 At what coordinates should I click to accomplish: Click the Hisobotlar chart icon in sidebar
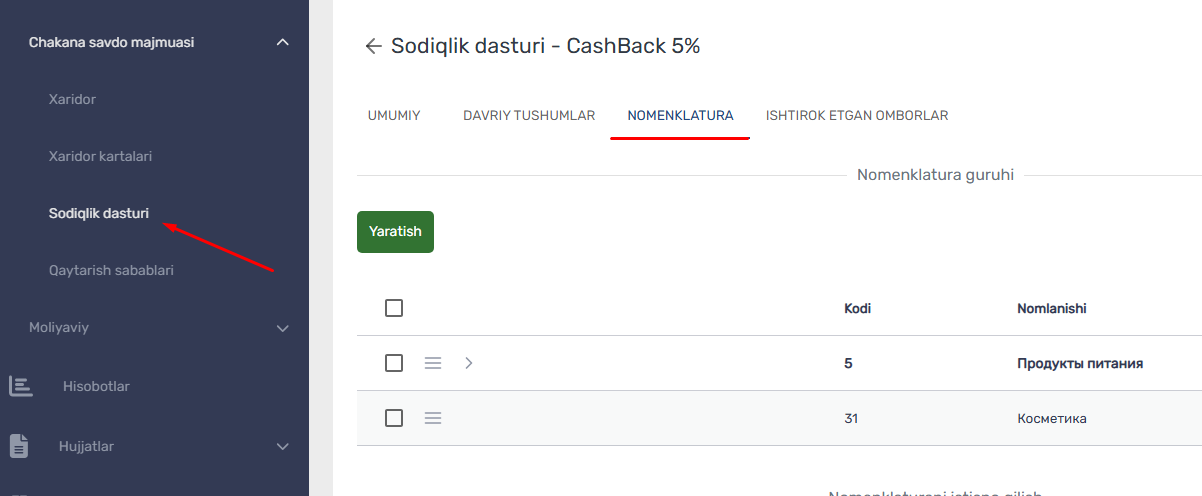click(x=20, y=386)
